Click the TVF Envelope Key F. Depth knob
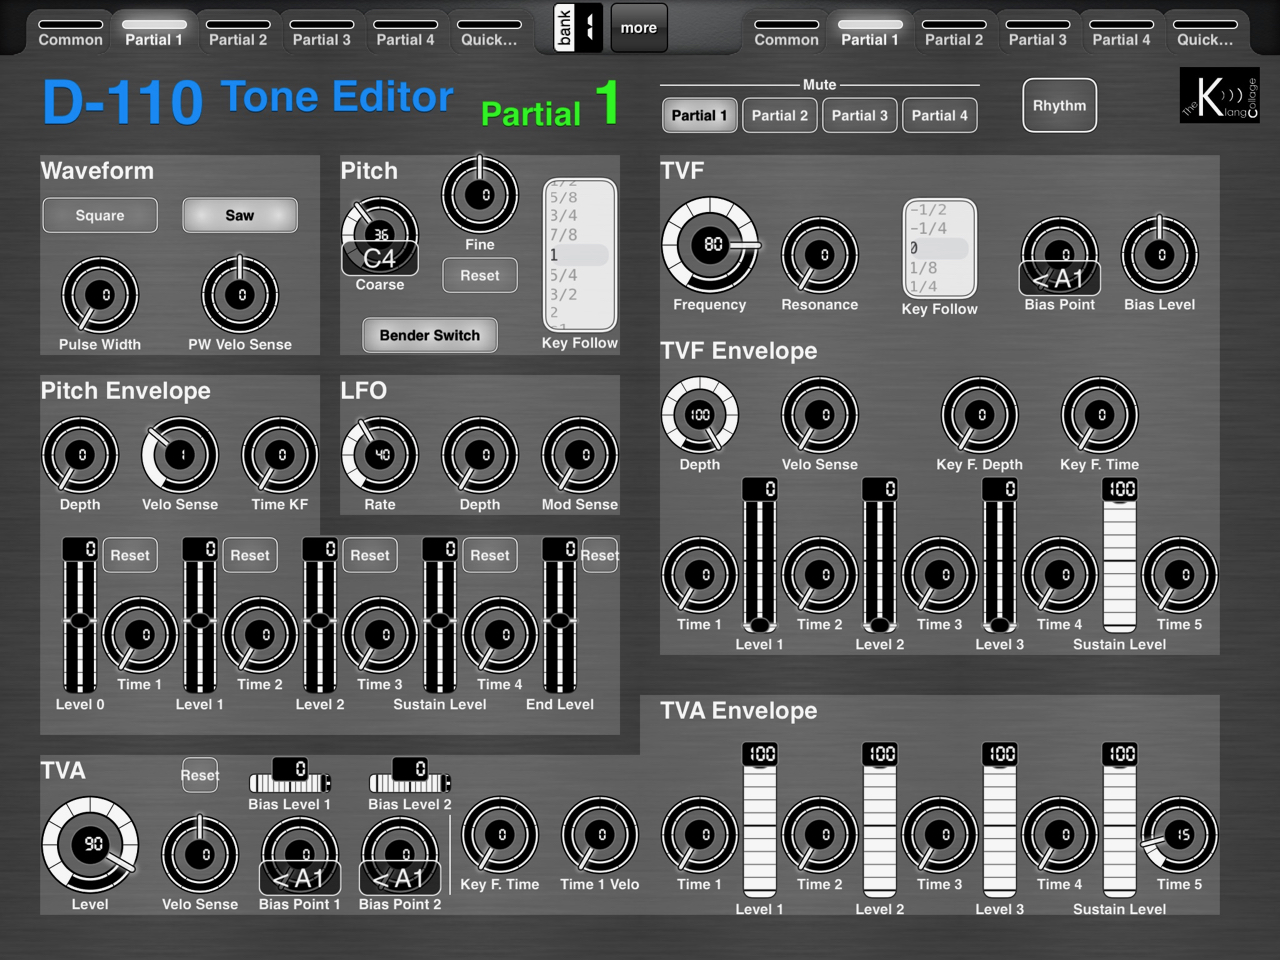 point(980,415)
